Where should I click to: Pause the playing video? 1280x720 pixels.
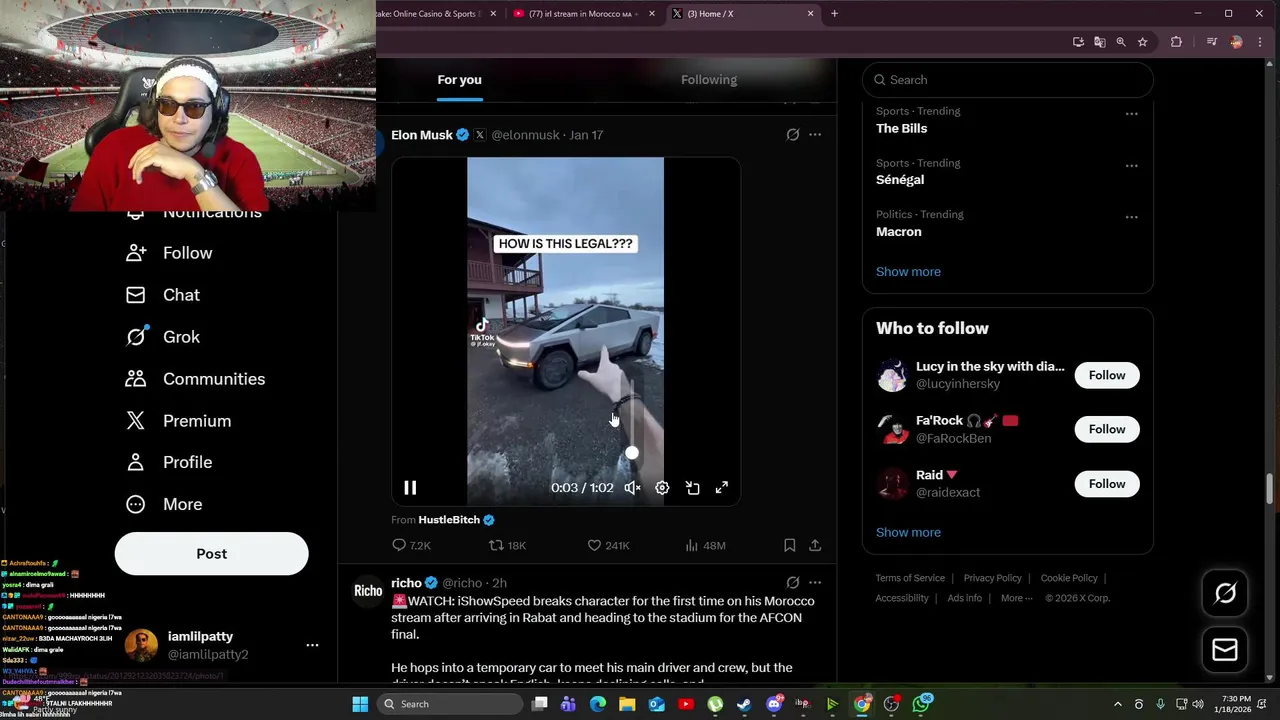point(410,488)
